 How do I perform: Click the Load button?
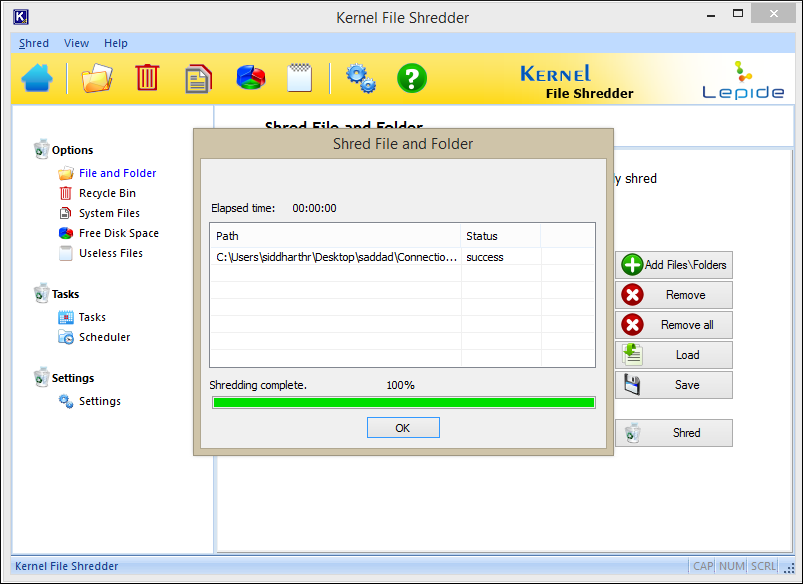pyautogui.click(x=674, y=355)
